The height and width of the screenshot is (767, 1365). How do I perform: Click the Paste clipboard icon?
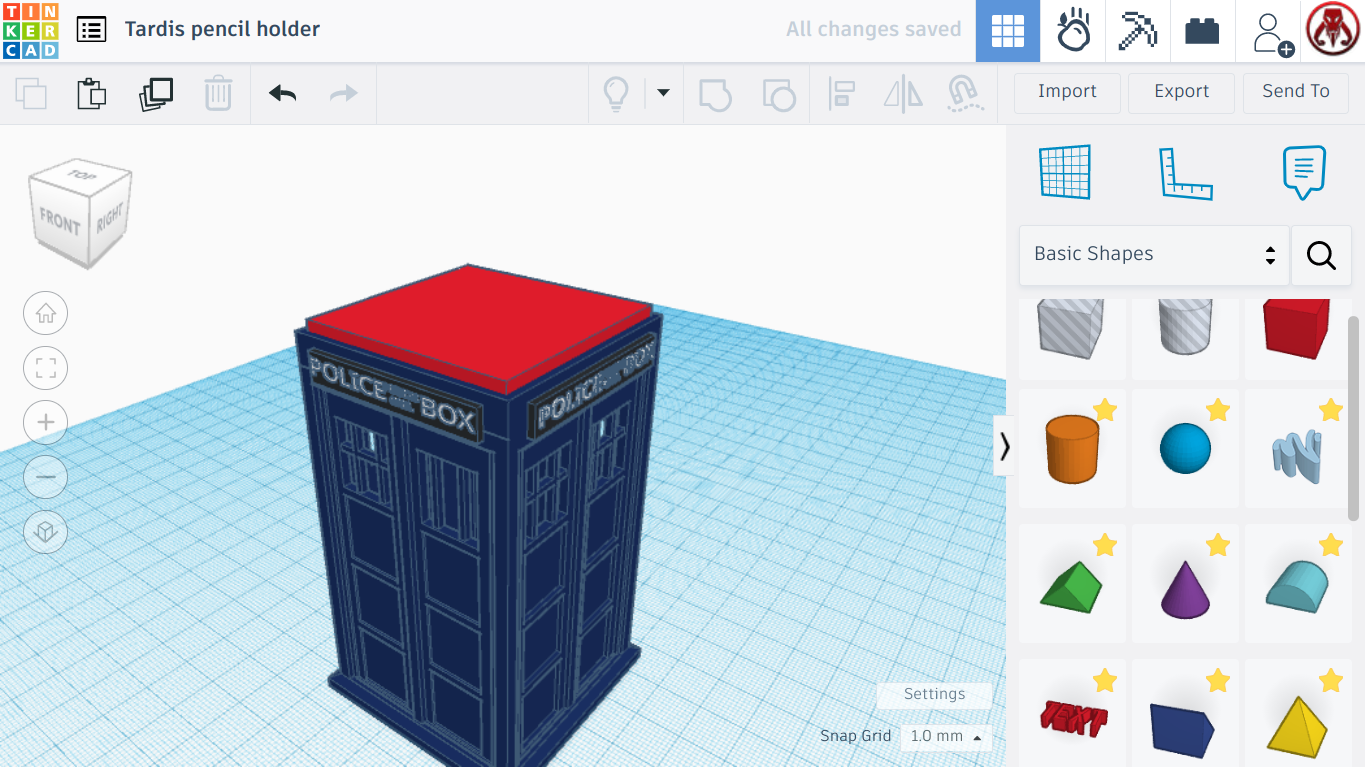[92, 94]
